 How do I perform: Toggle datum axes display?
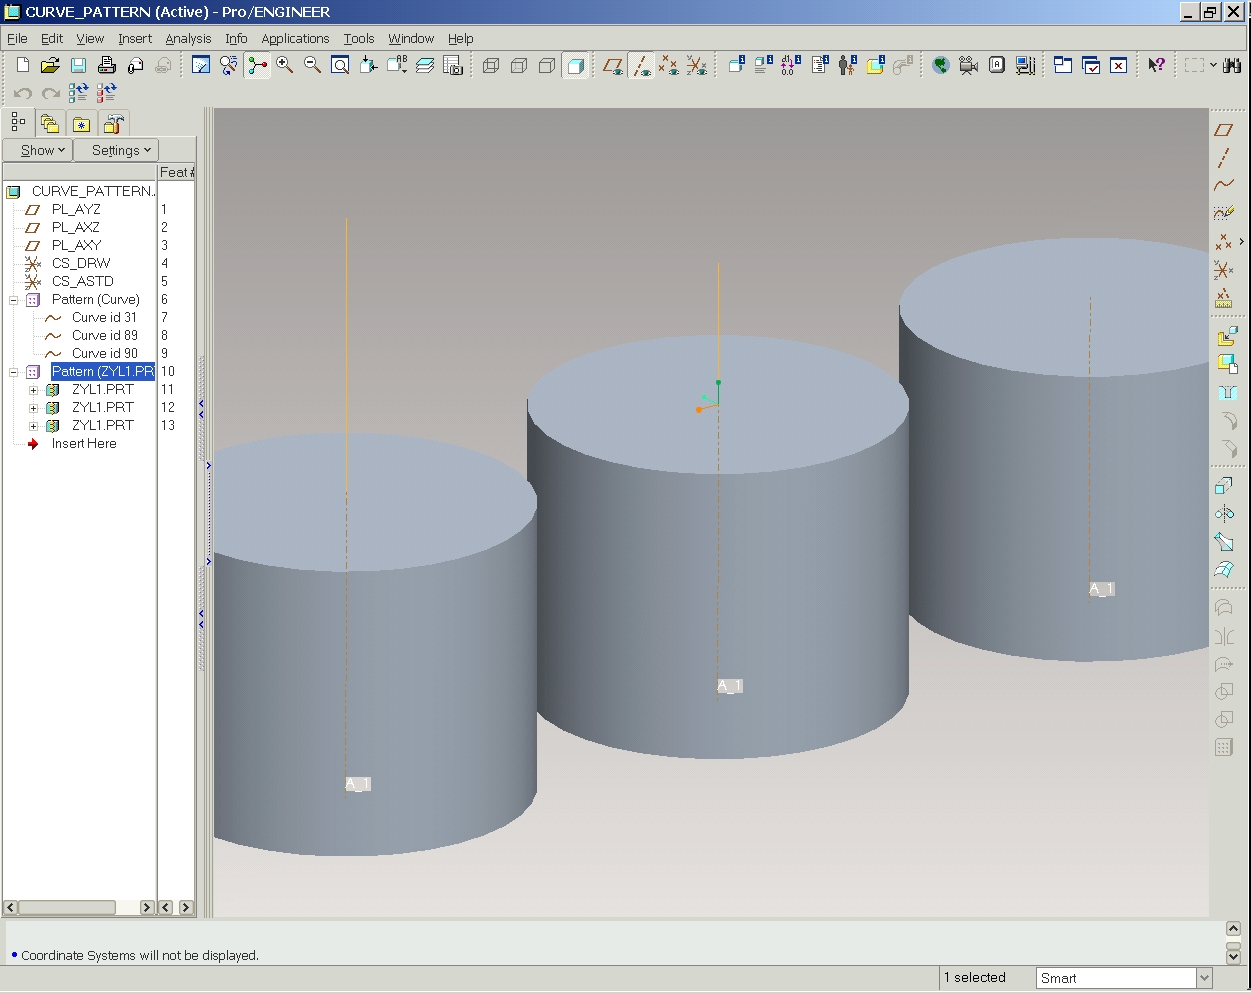tap(641, 66)
